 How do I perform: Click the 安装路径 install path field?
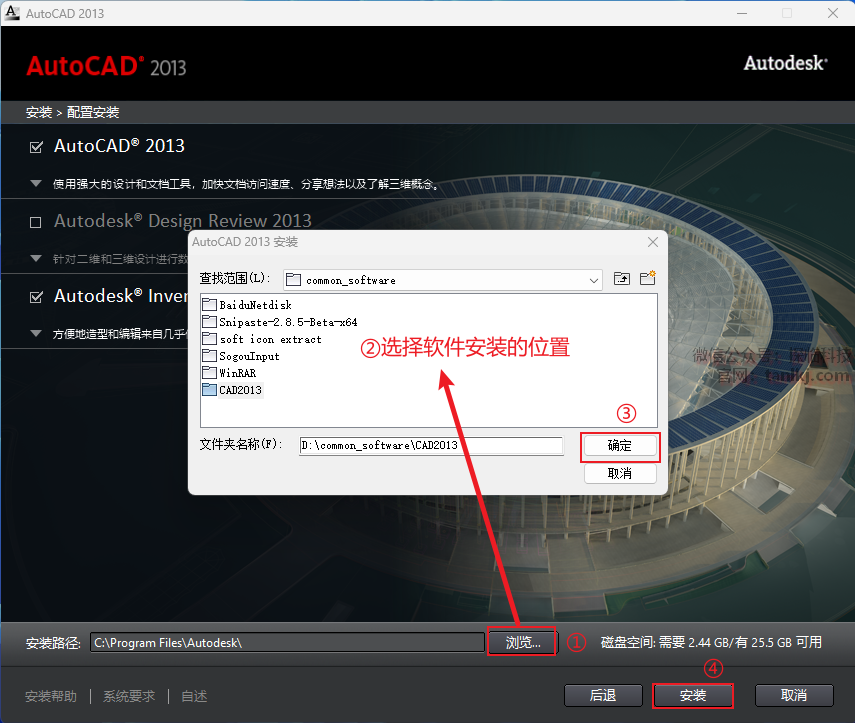[x=287, y=642]
